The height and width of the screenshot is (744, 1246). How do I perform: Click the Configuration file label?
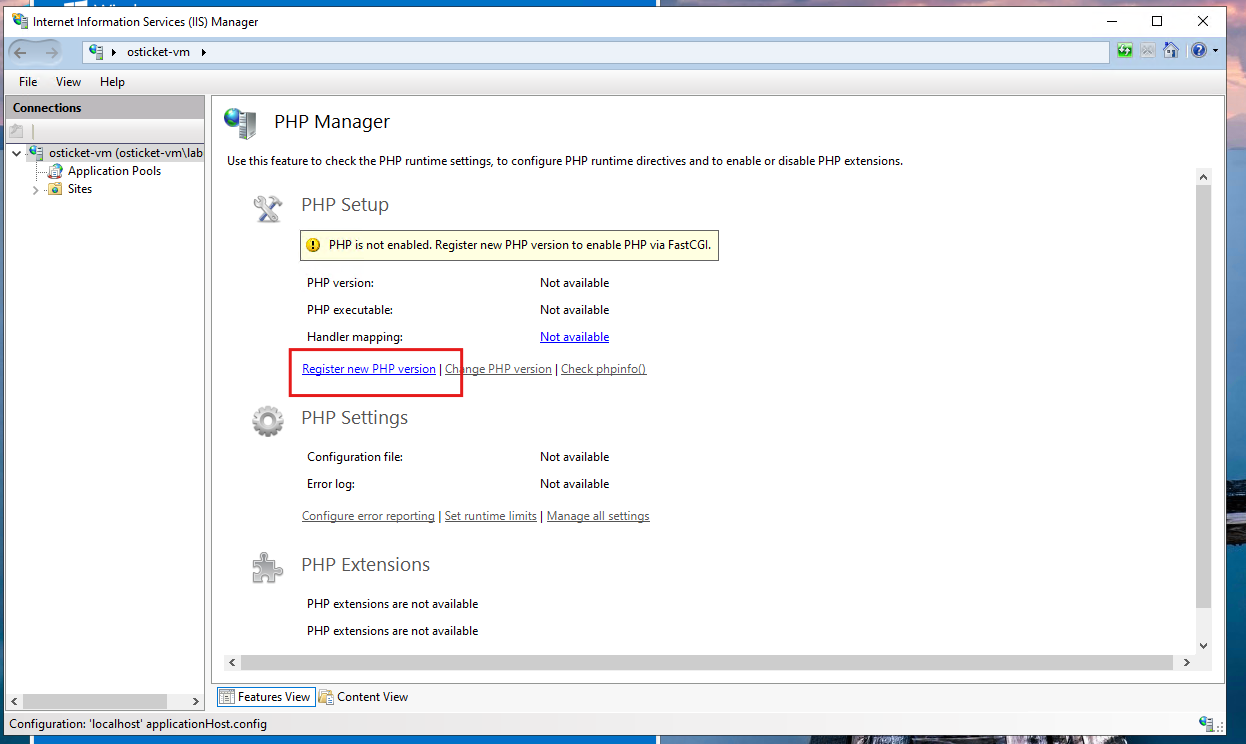[355, 457]
